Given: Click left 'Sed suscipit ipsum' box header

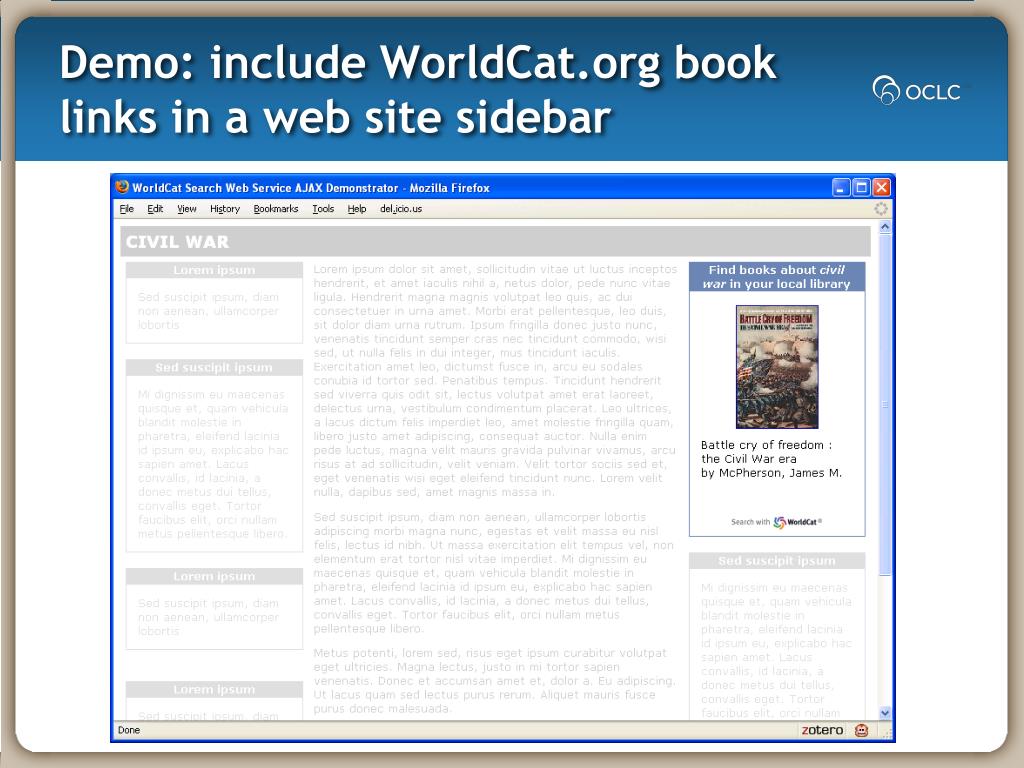Looking at the screenshot, I should click(214, 368).
